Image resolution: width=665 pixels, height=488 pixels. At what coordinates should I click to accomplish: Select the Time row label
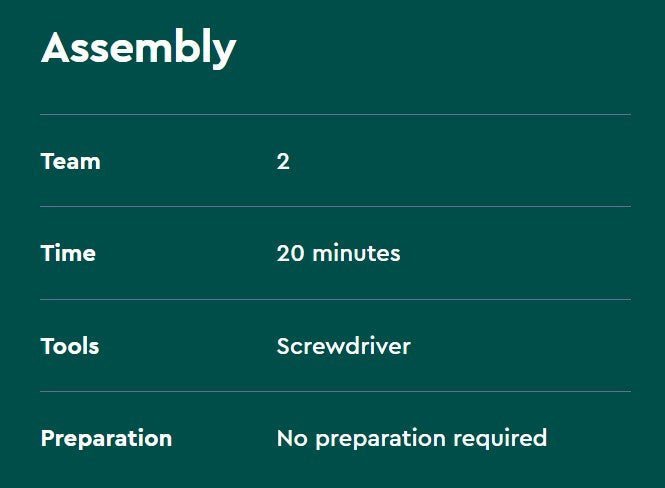click(68, 253)
